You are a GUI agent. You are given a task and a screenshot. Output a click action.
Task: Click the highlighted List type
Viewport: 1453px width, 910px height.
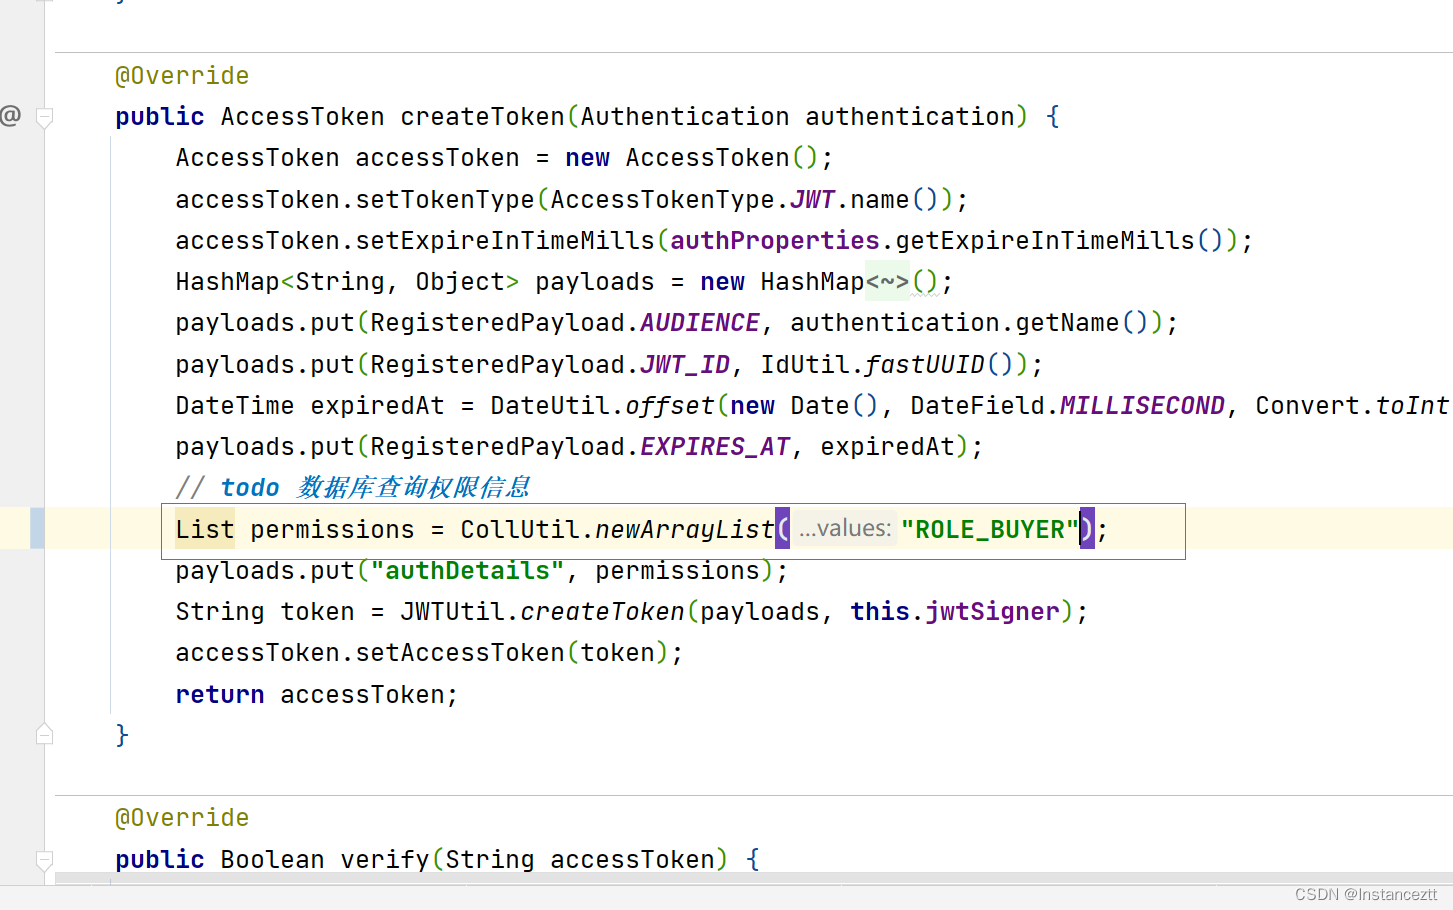205,529
